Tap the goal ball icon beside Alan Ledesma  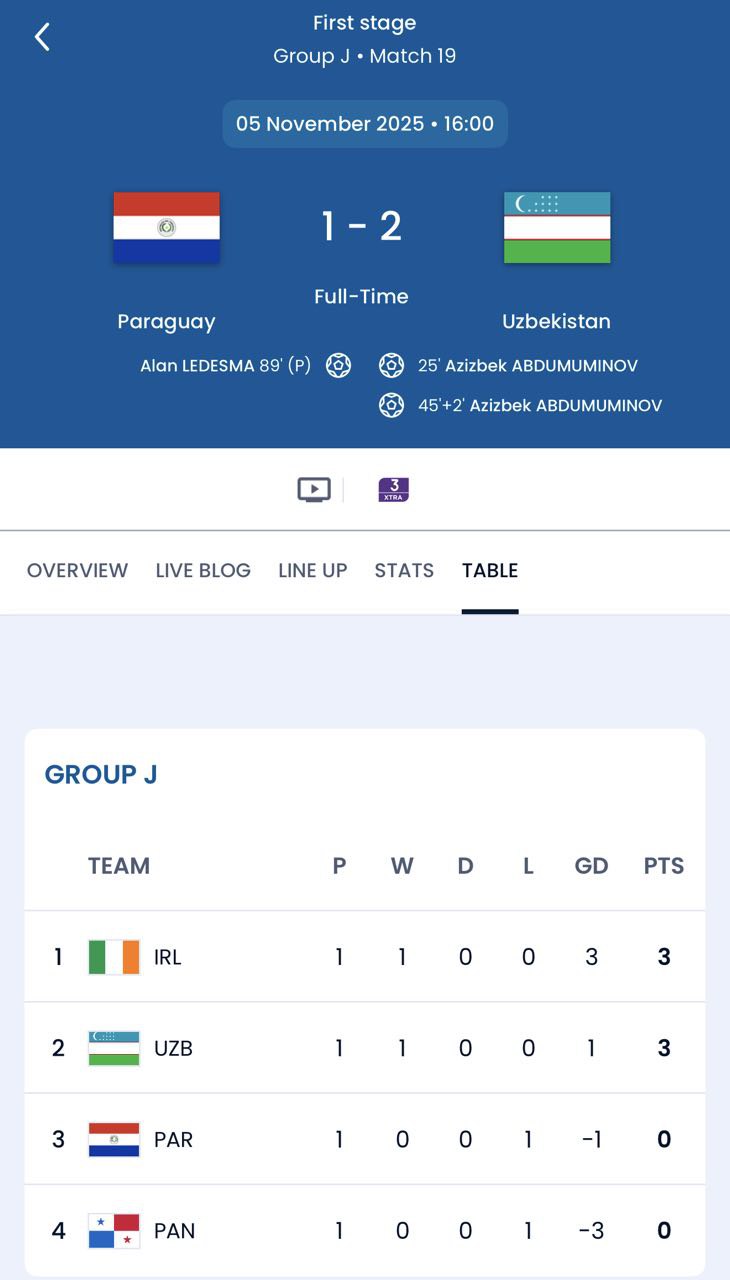tap(339, 366)
